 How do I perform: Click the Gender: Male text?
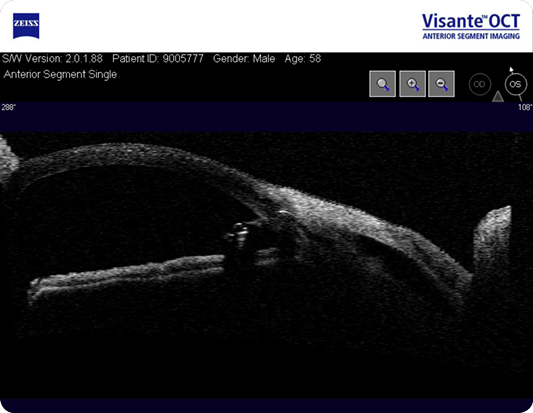click(244, 58)
